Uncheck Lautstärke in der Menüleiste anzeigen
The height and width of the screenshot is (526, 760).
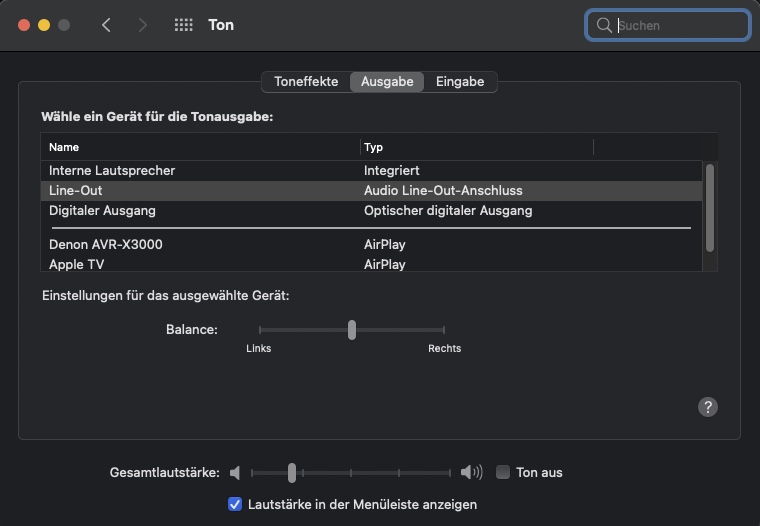[235, 504]
